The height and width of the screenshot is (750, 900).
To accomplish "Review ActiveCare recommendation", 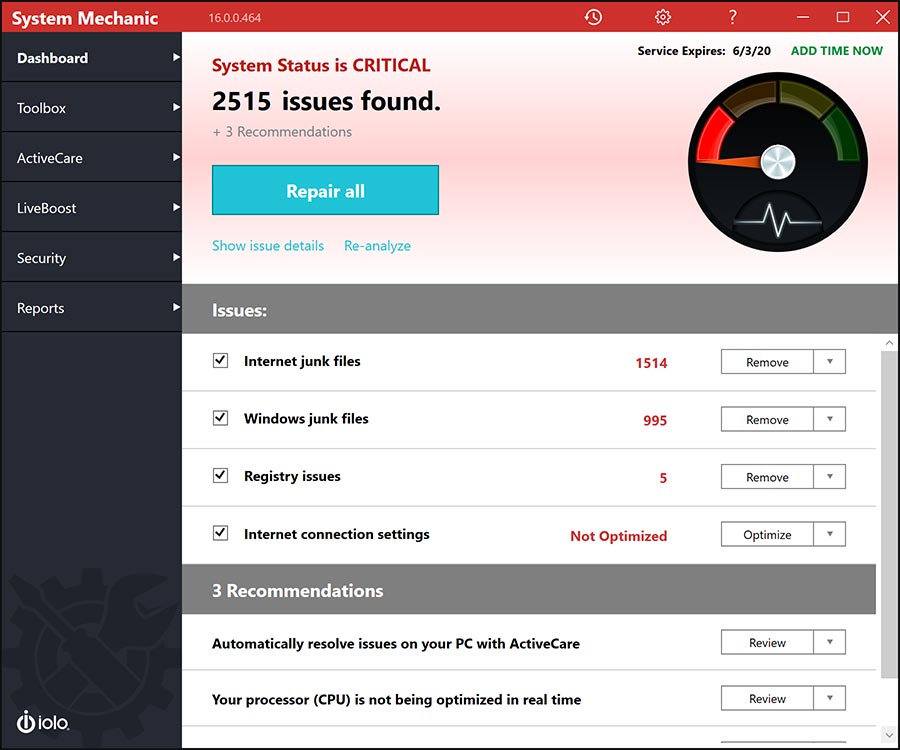I will pyautogui.click(x=767, y=642).
